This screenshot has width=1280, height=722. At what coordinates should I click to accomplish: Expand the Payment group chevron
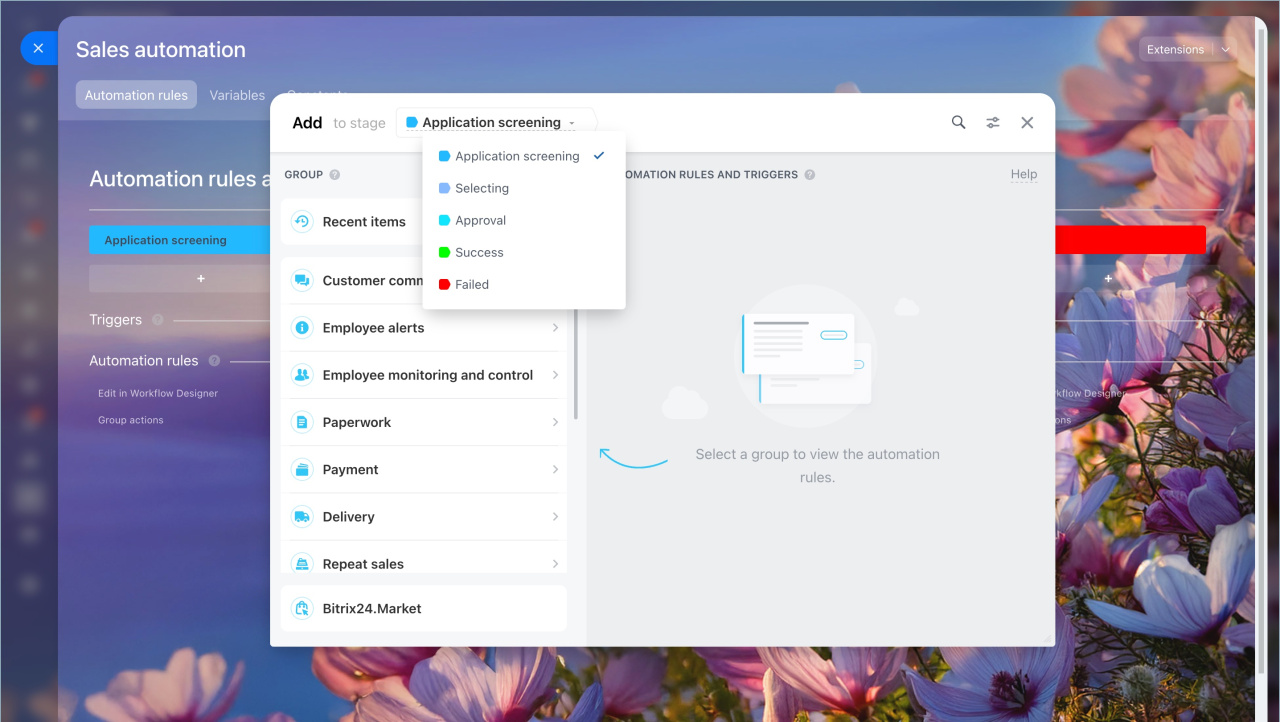(x=555, y=469)
